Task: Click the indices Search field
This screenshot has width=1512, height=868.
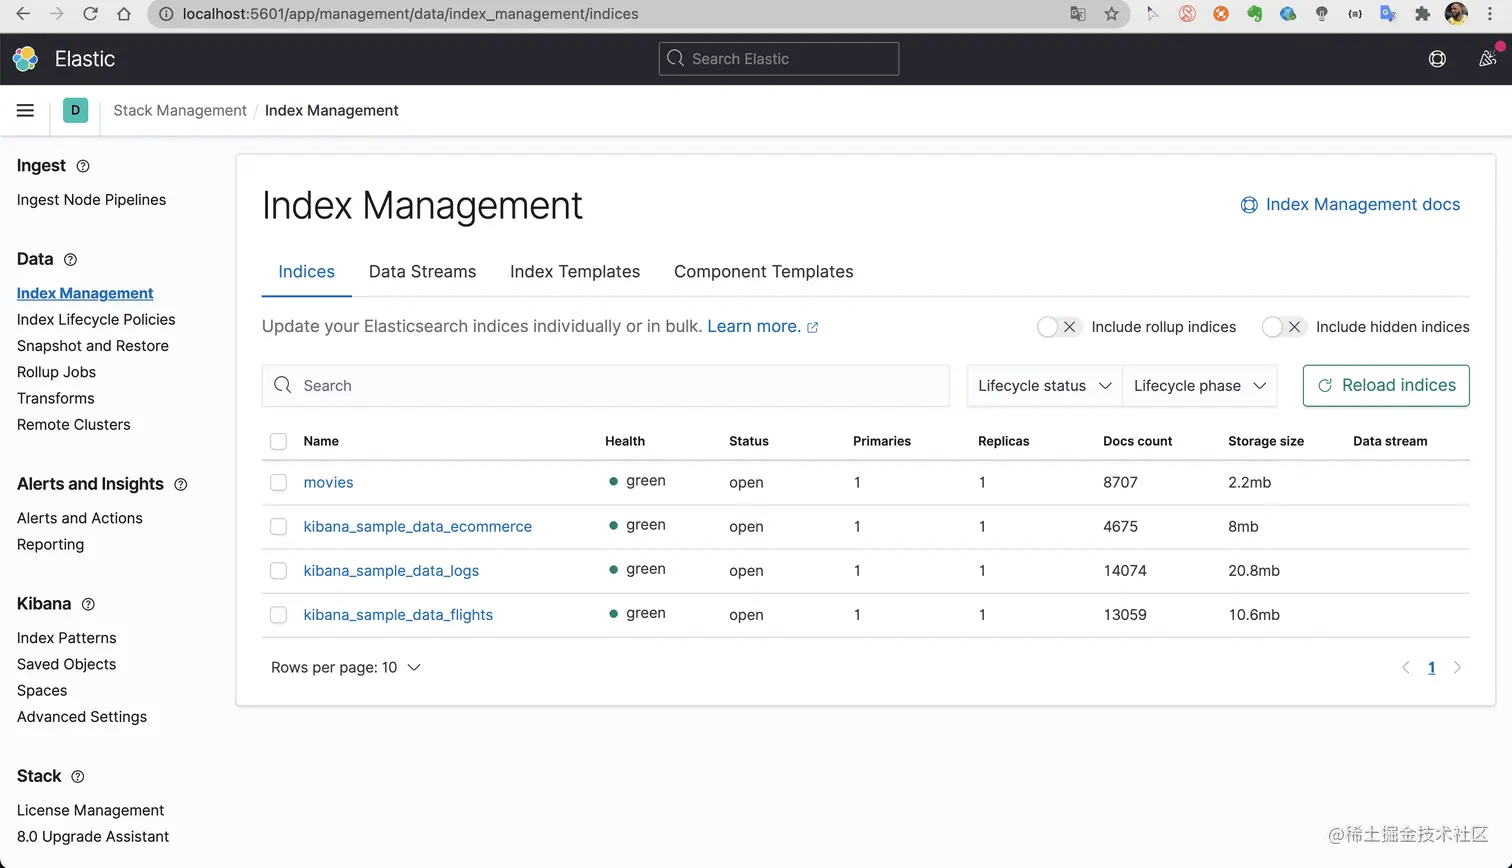Action: 605,386
